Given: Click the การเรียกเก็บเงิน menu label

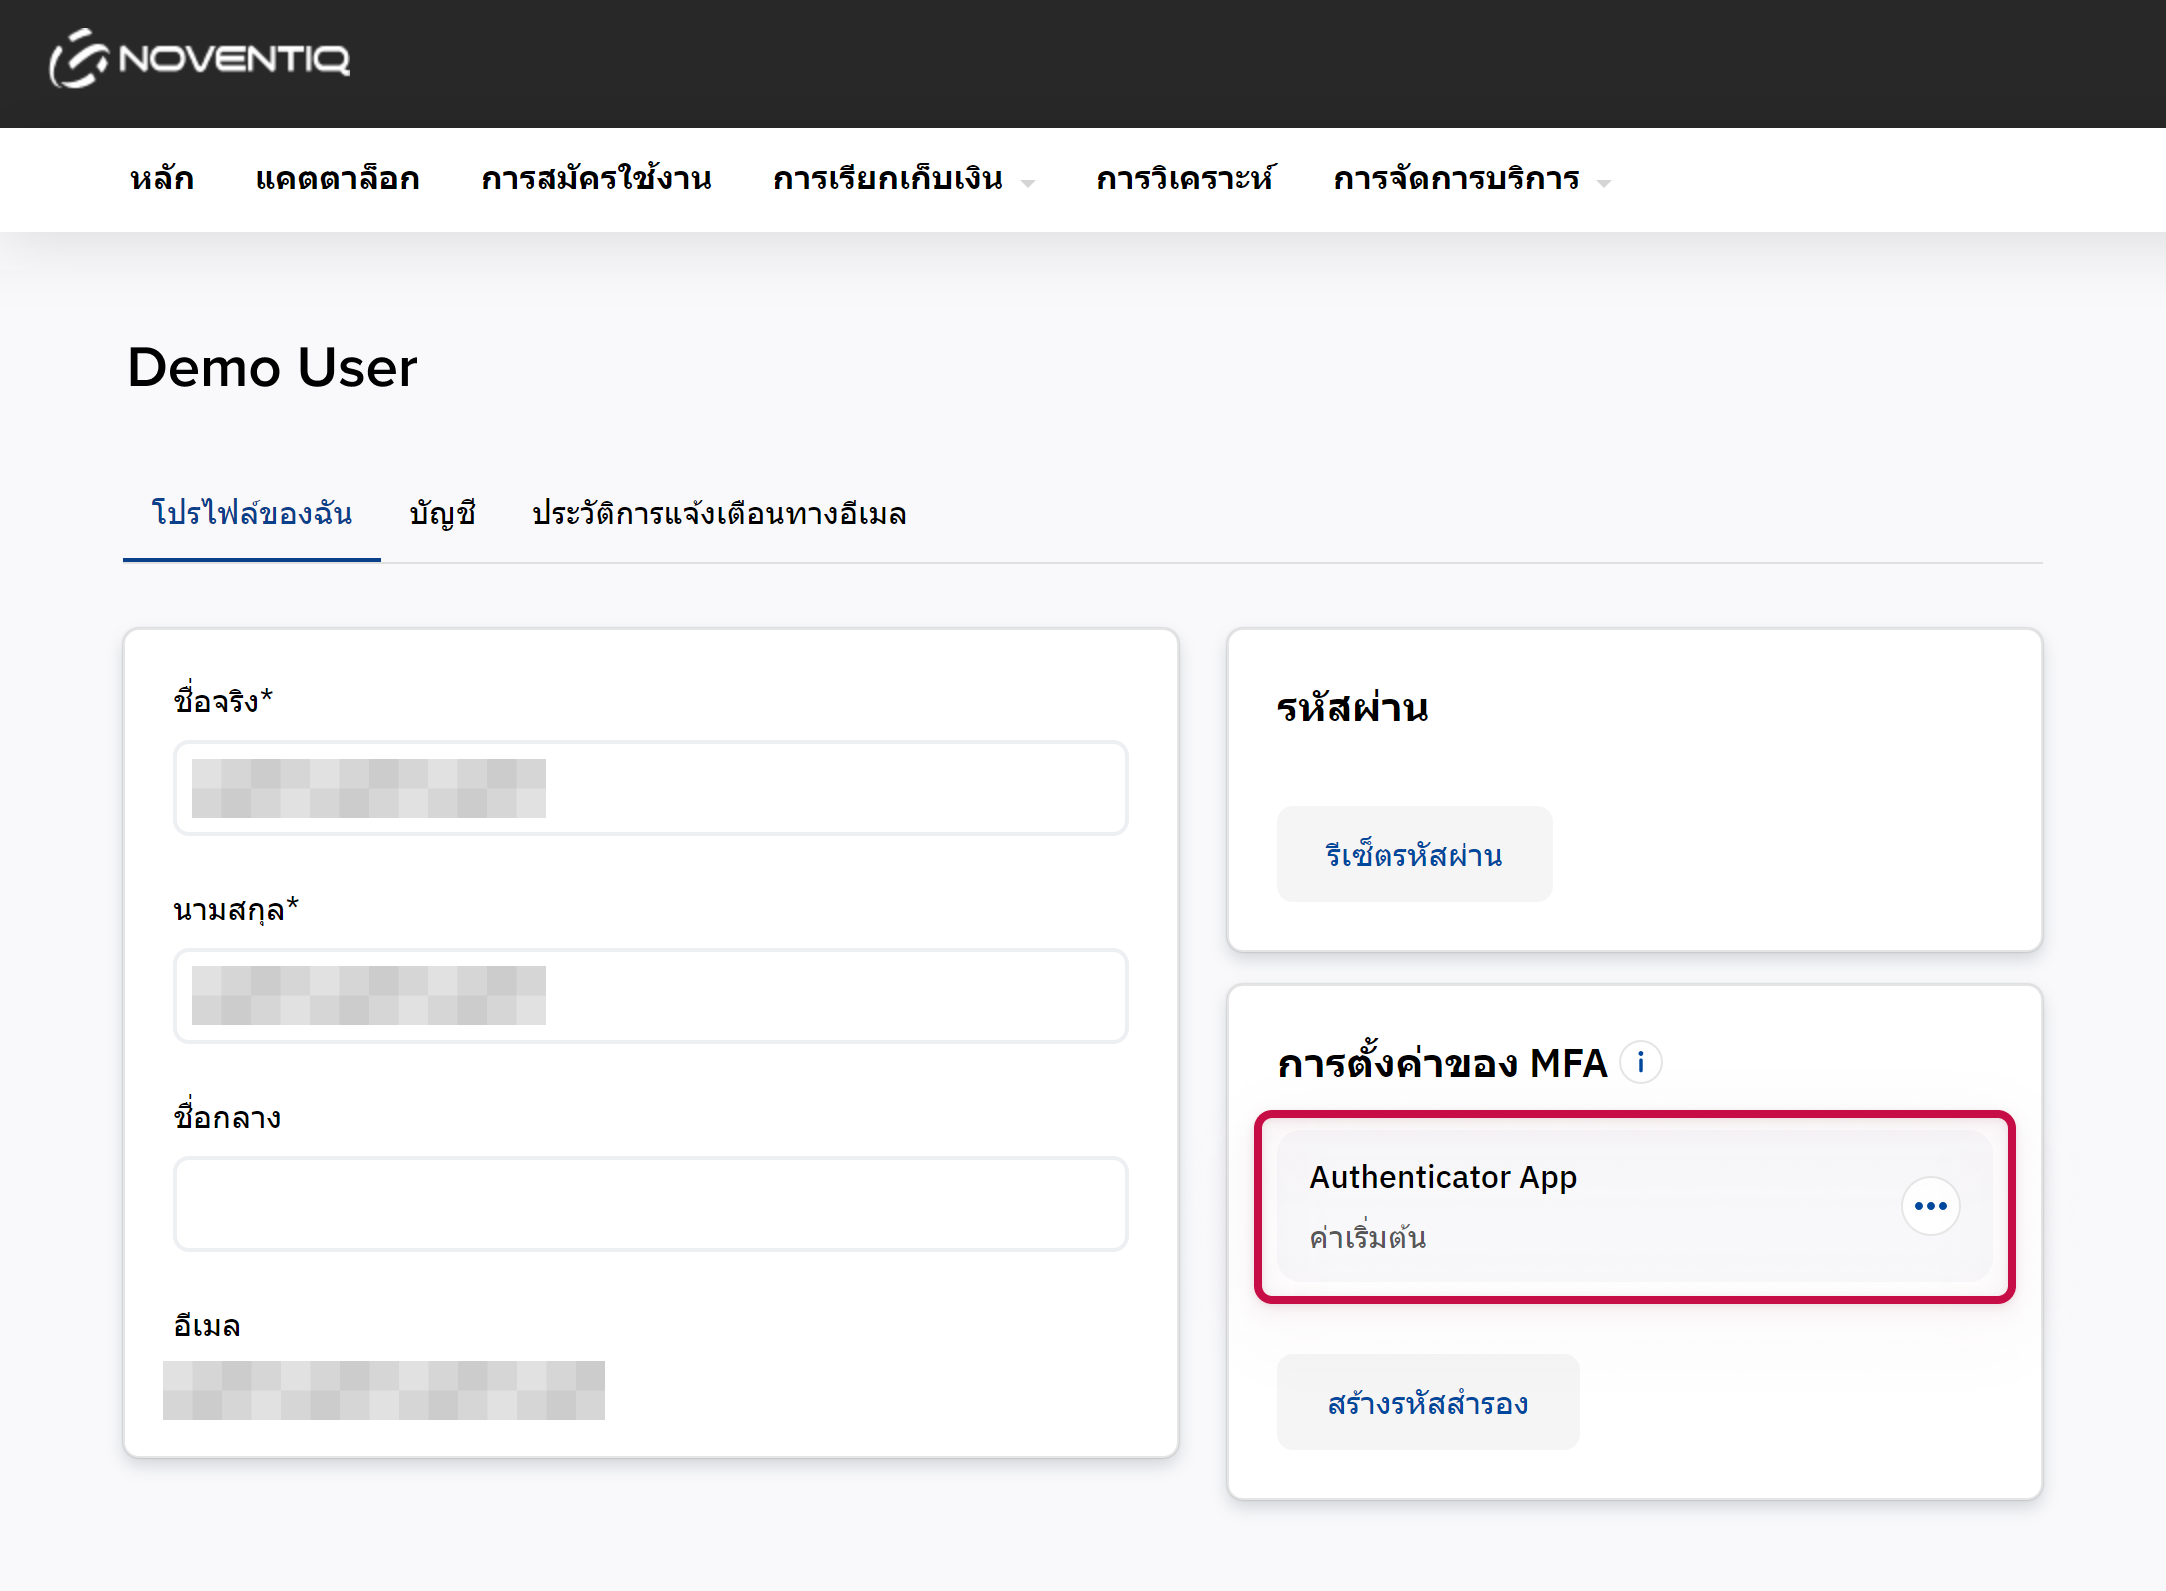Looking at the screenshot, I should (x=887, y=179).
